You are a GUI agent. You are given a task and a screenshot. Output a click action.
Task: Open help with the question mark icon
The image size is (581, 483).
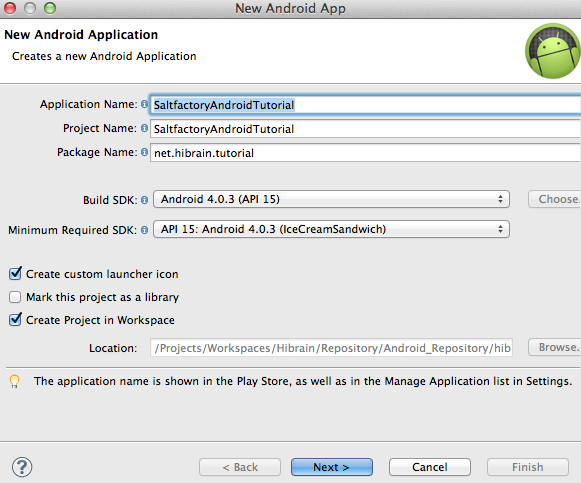pyautogui.click(x=22, y=467)
